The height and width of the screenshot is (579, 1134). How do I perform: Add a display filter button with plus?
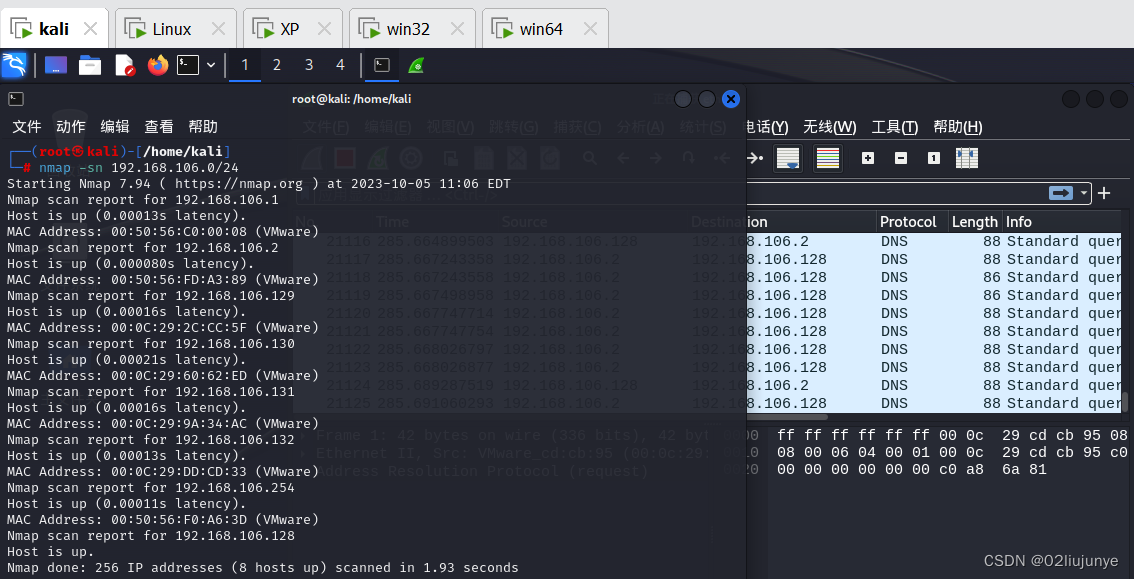point(1104,193)
